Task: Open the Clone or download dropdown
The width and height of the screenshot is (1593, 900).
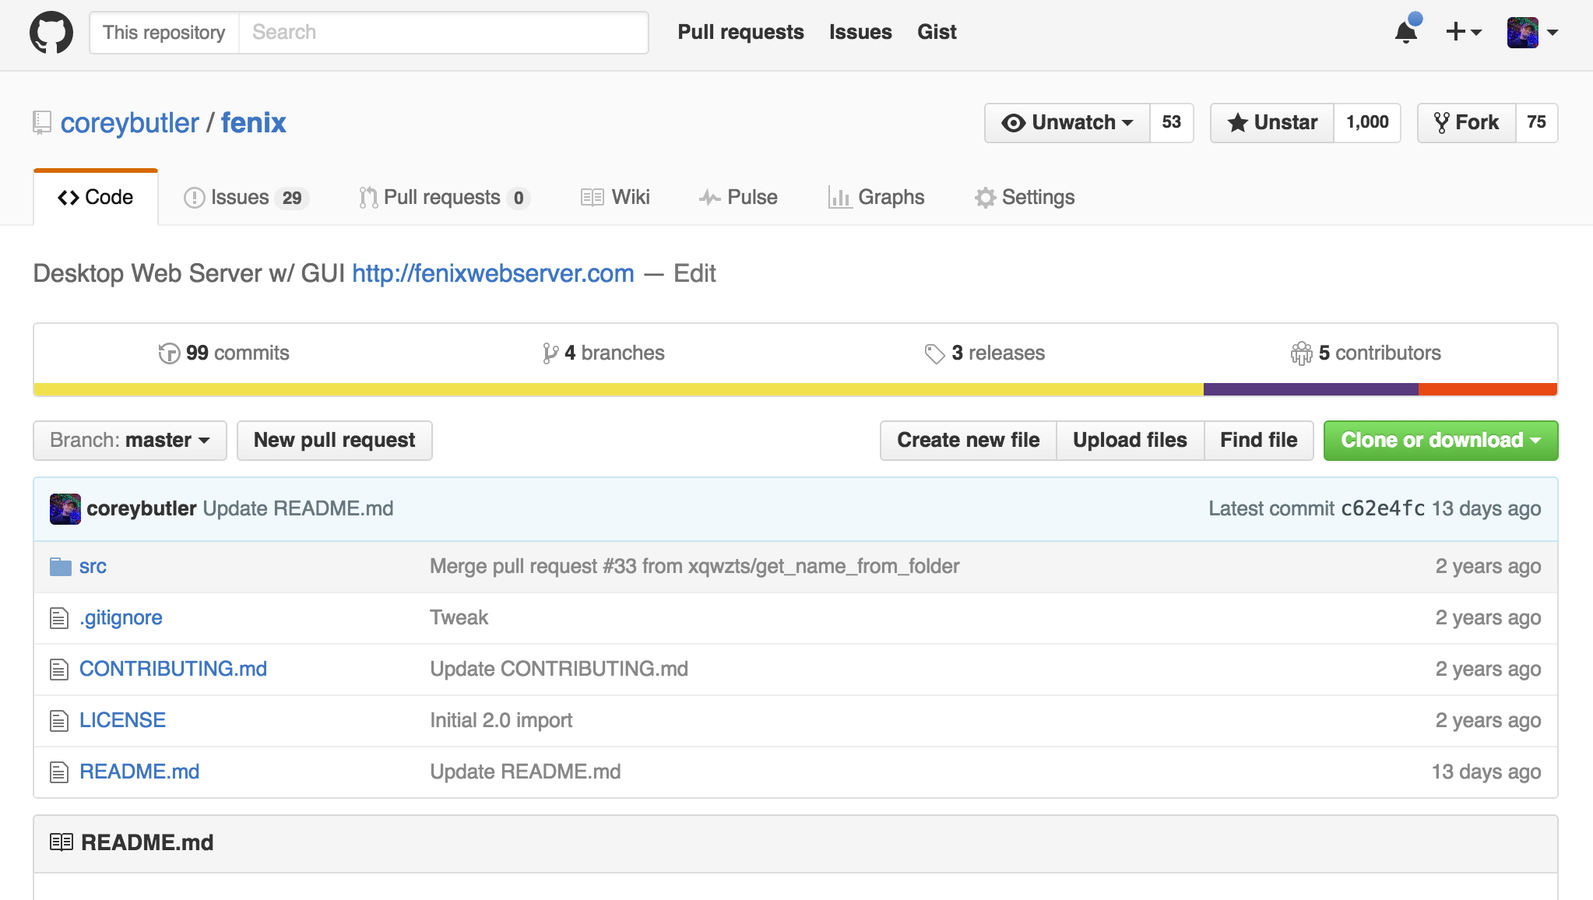Action: [1441, 440]
